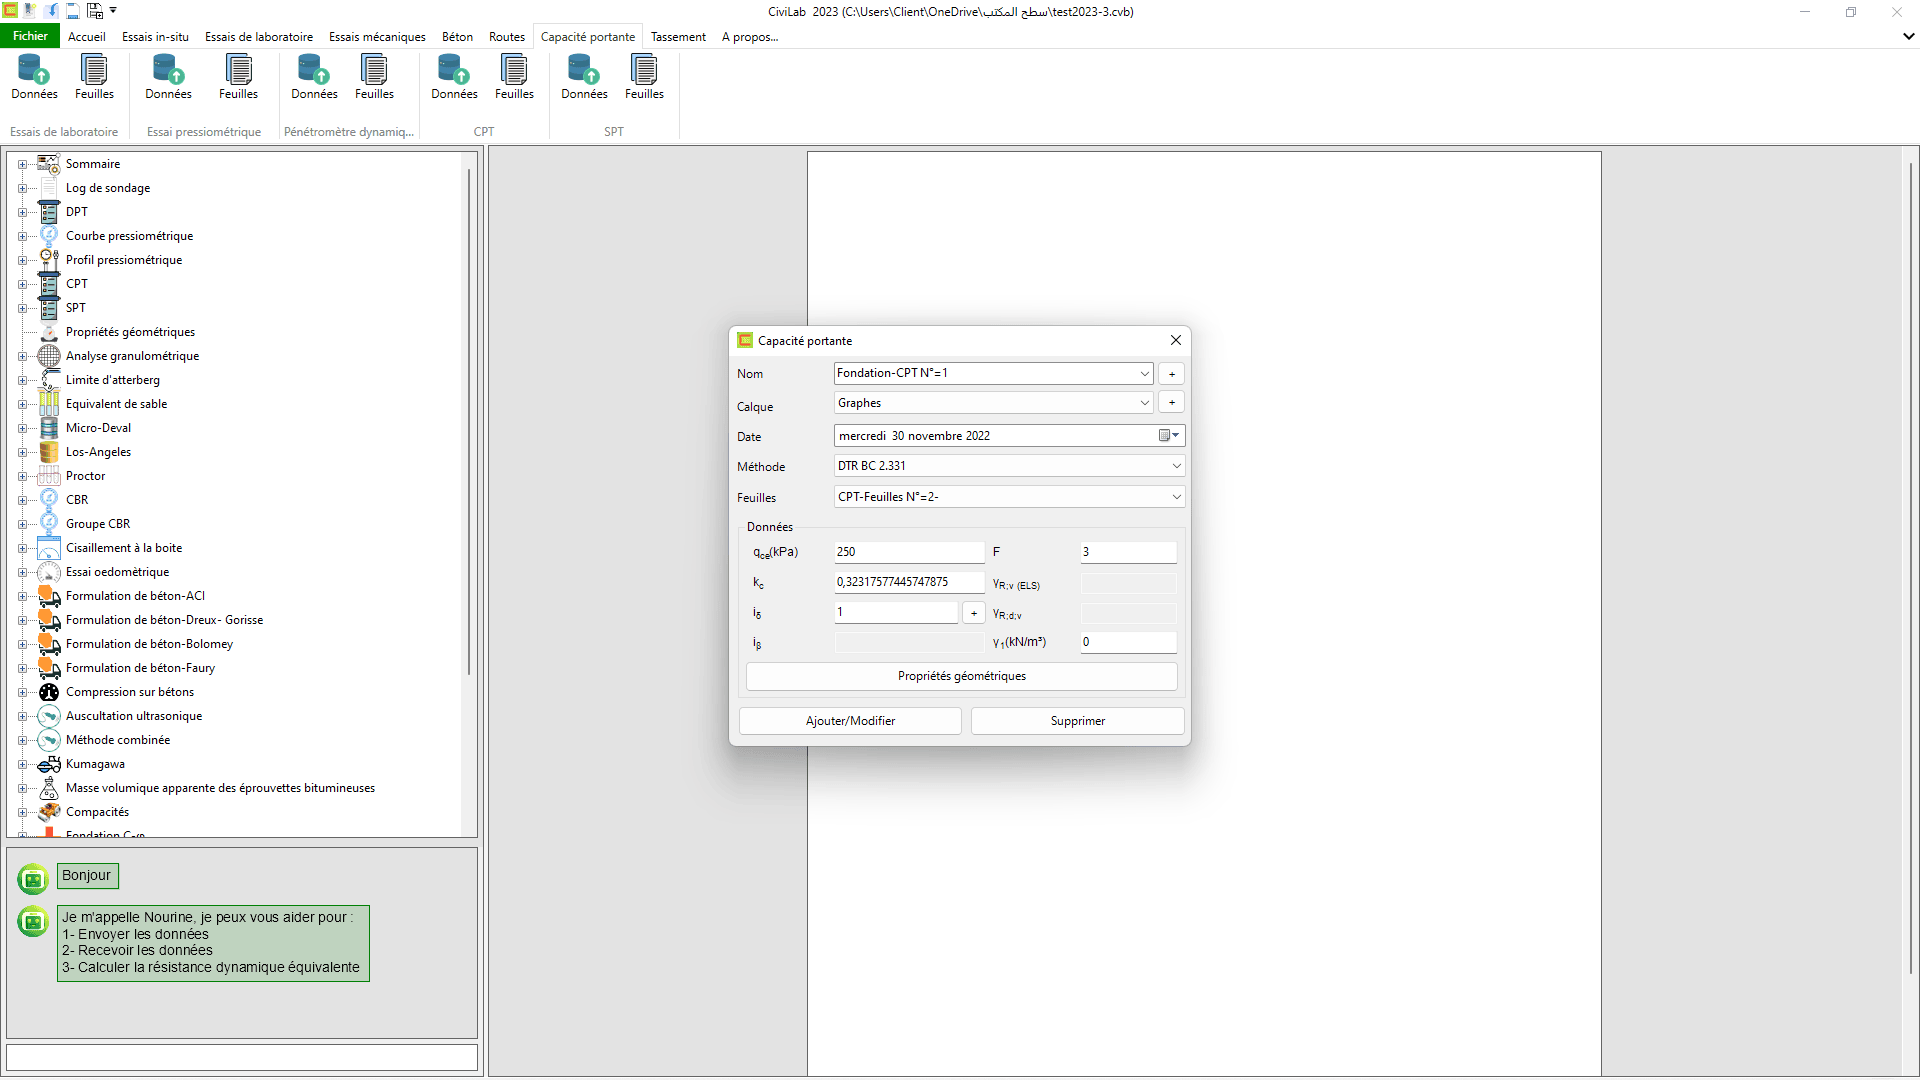This screenshot has height=1080, width=1920.
Task: Click the DPT tree icon
Action: pos(49,212)
